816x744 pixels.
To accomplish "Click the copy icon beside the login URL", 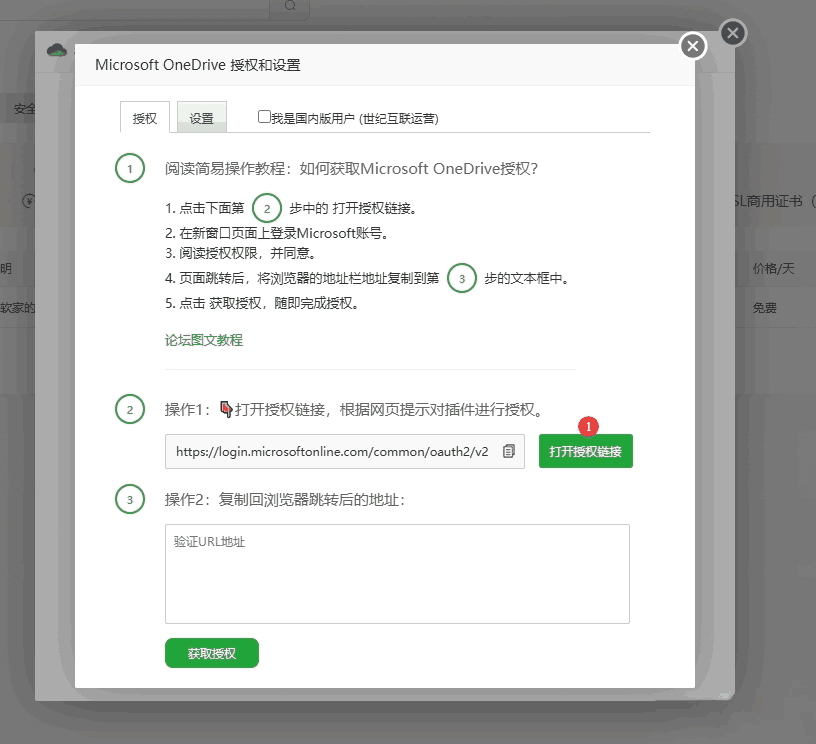I will 509,451.
